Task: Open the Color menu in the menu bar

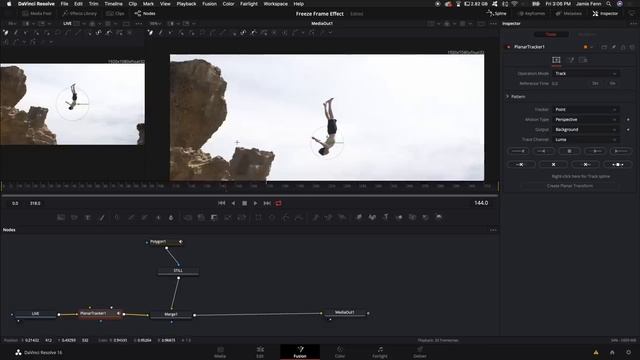Action: coord(228,4)
